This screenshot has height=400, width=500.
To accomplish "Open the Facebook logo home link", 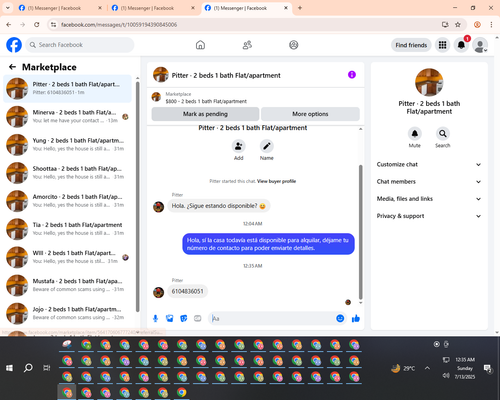I will tap(14, 45).
